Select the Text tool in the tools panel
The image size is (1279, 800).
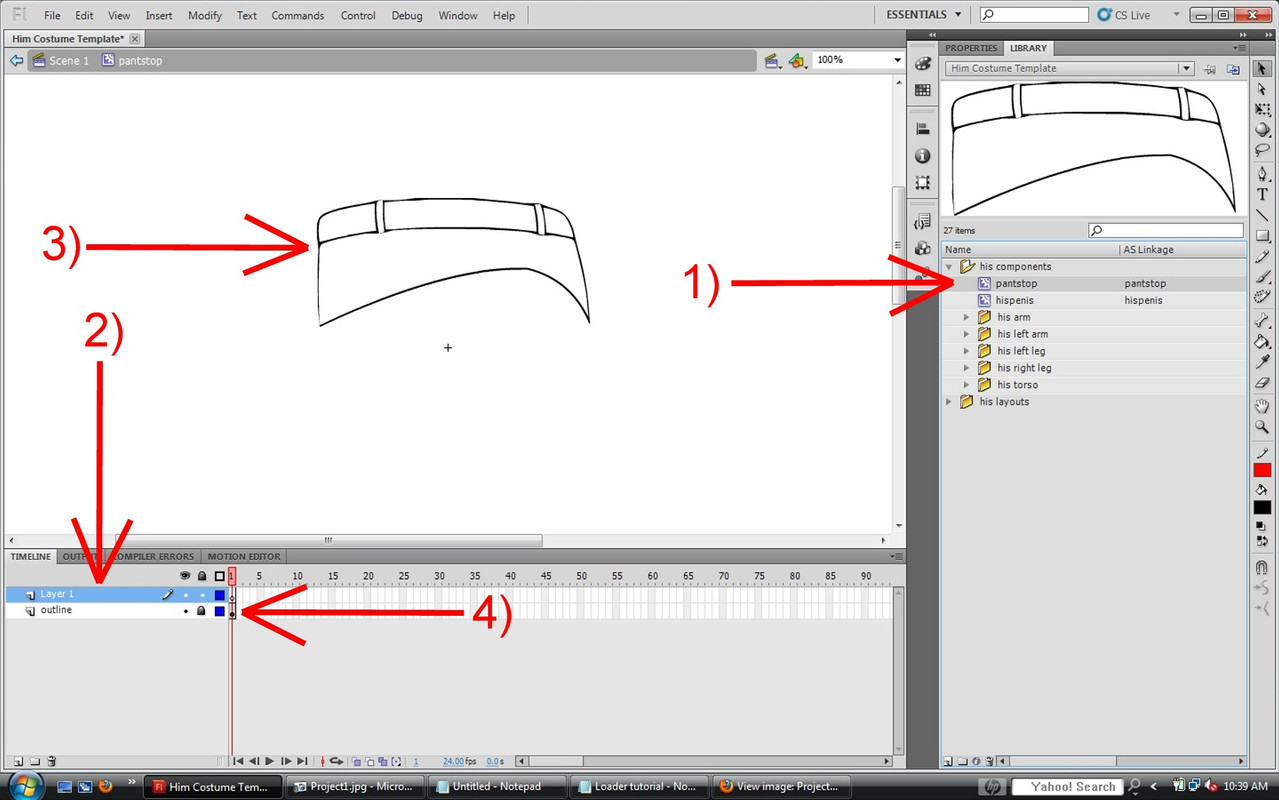[1262, 194]
